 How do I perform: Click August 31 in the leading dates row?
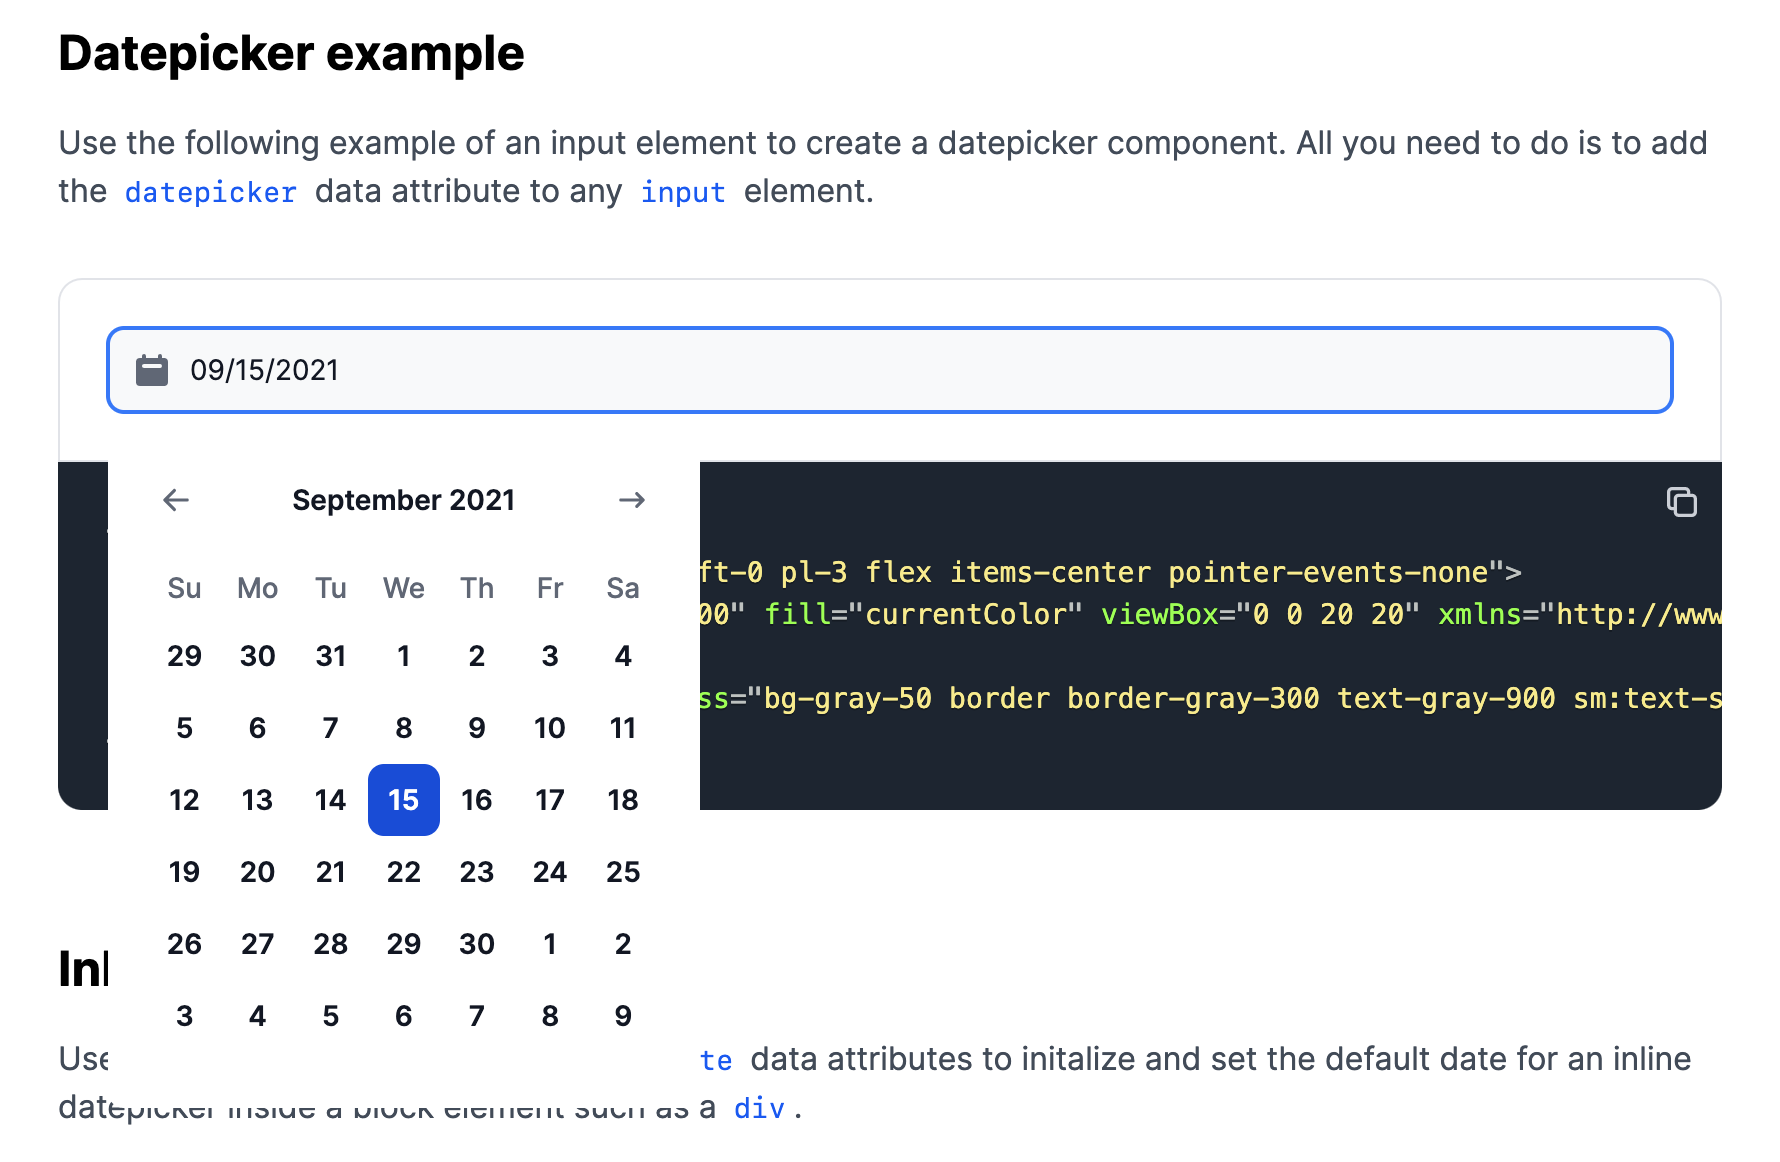coord(330,656)
